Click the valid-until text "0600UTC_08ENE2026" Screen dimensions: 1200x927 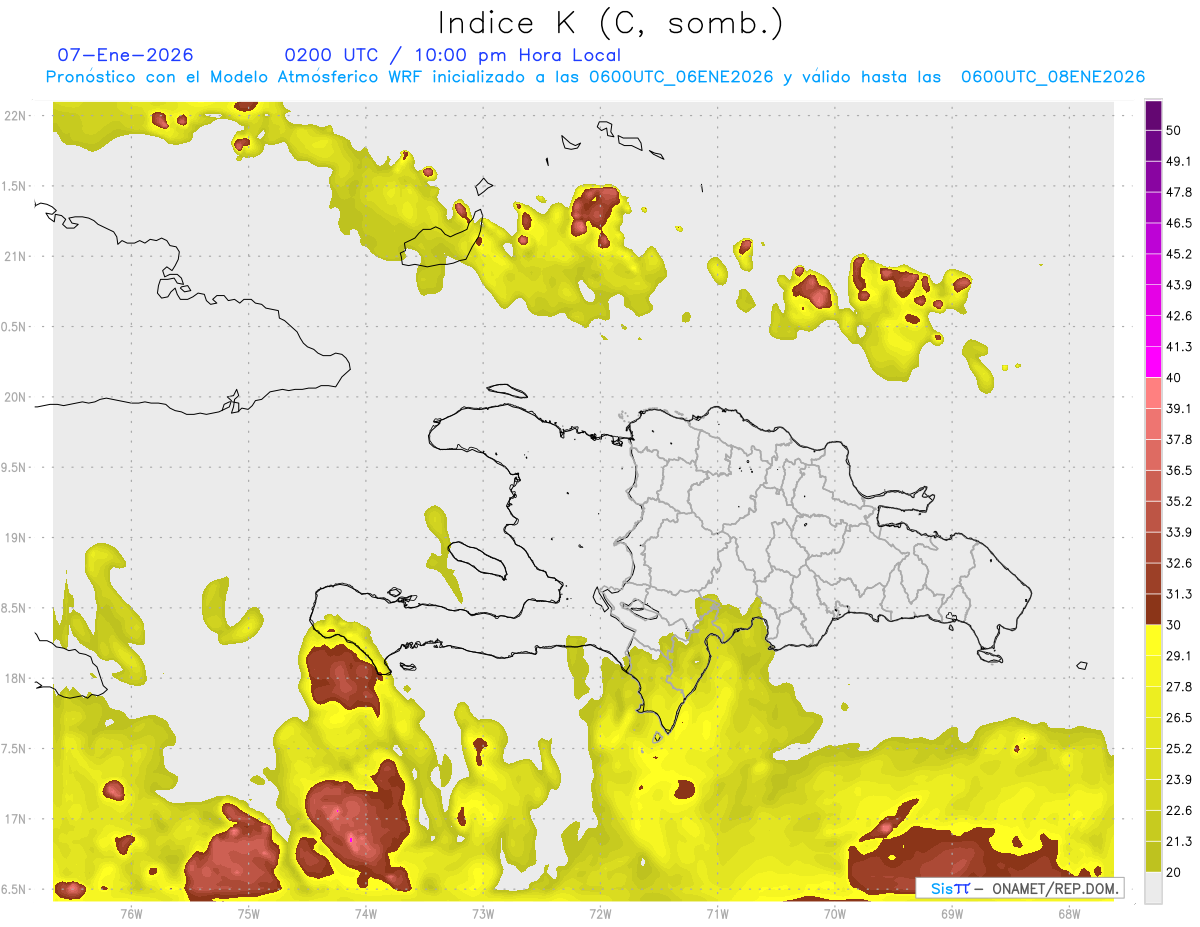1052,77
